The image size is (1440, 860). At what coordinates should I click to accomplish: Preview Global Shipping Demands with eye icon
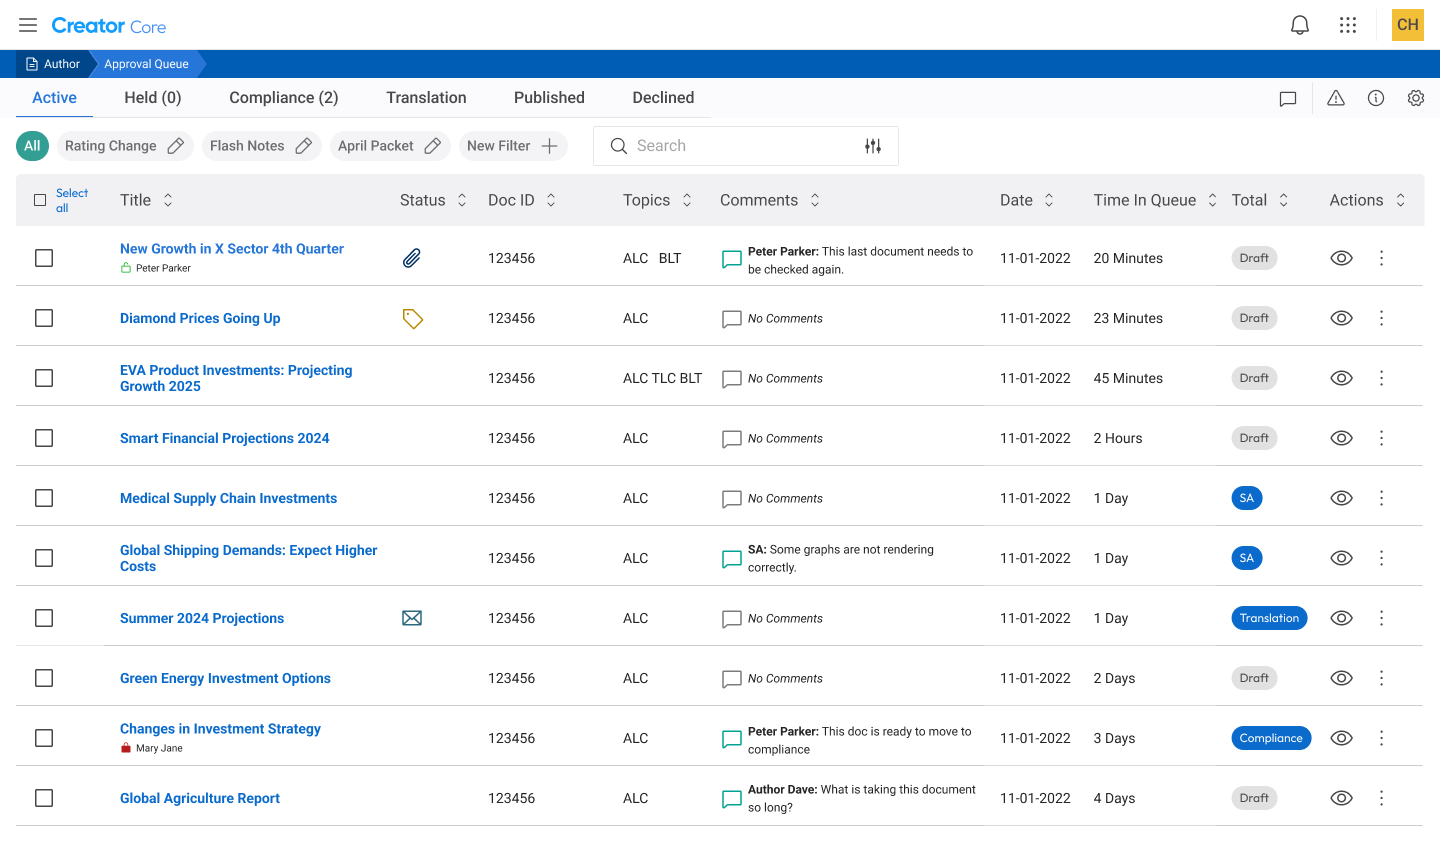pyautogui.click(x=1342, y=558)
